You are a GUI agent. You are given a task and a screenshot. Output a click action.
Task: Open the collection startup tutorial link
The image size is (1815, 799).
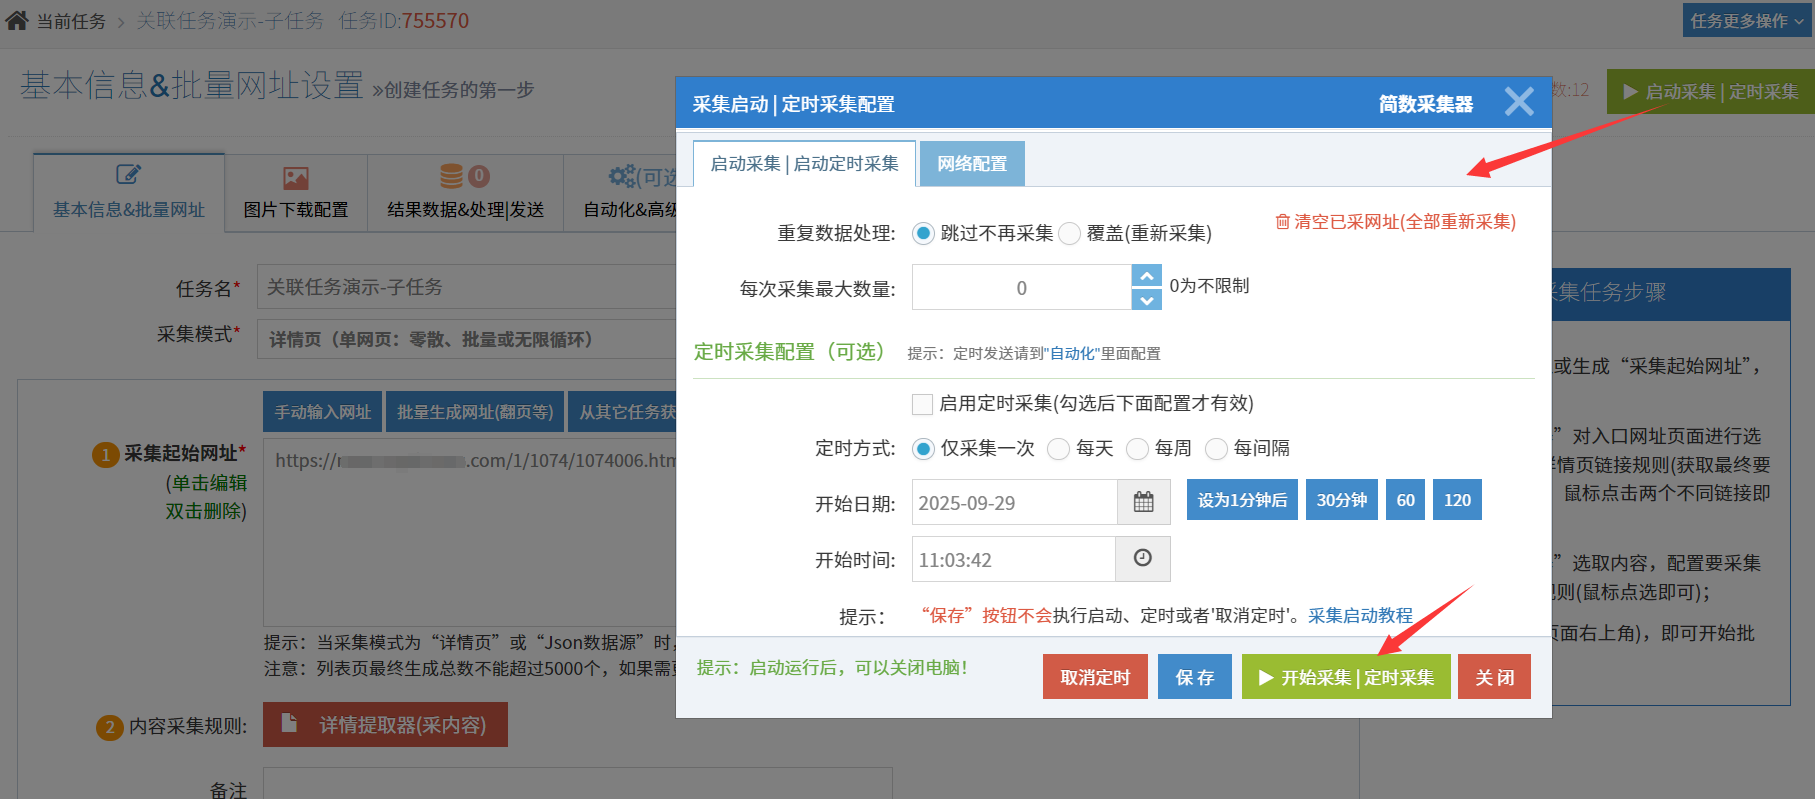coord(1360,616)
